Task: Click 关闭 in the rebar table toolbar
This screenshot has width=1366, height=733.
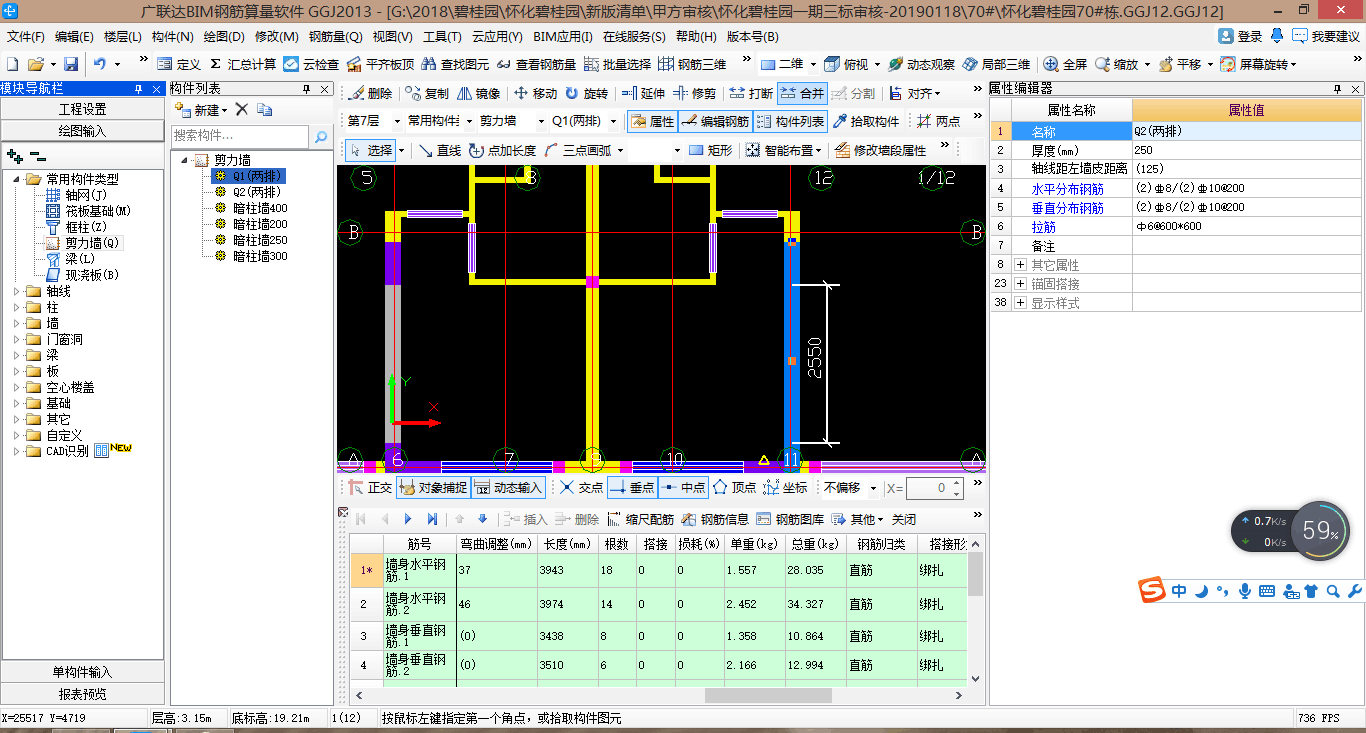Action: coord(904,520)
